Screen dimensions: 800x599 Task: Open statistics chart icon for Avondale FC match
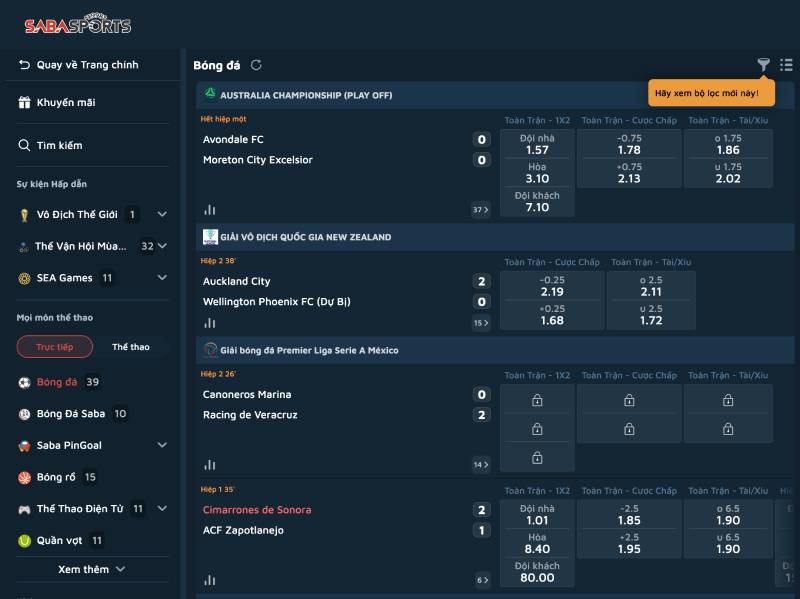(210, 210)
